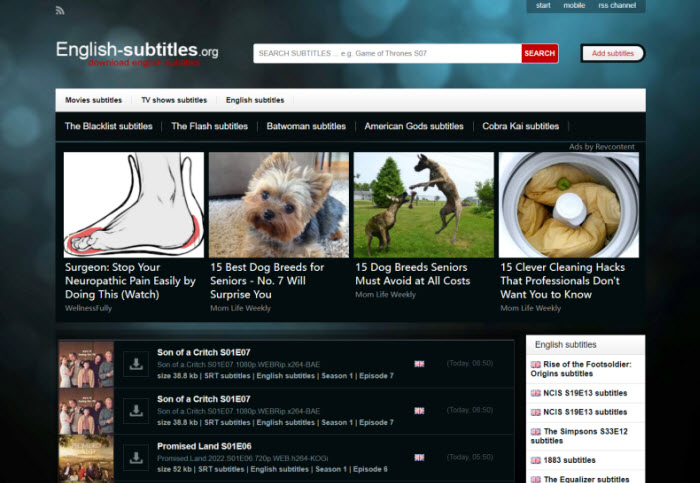Download Promised Land S01E06 subtitle icon
Image resolution: width=700 pixels, height=483 pixels.
coord(136,458)
